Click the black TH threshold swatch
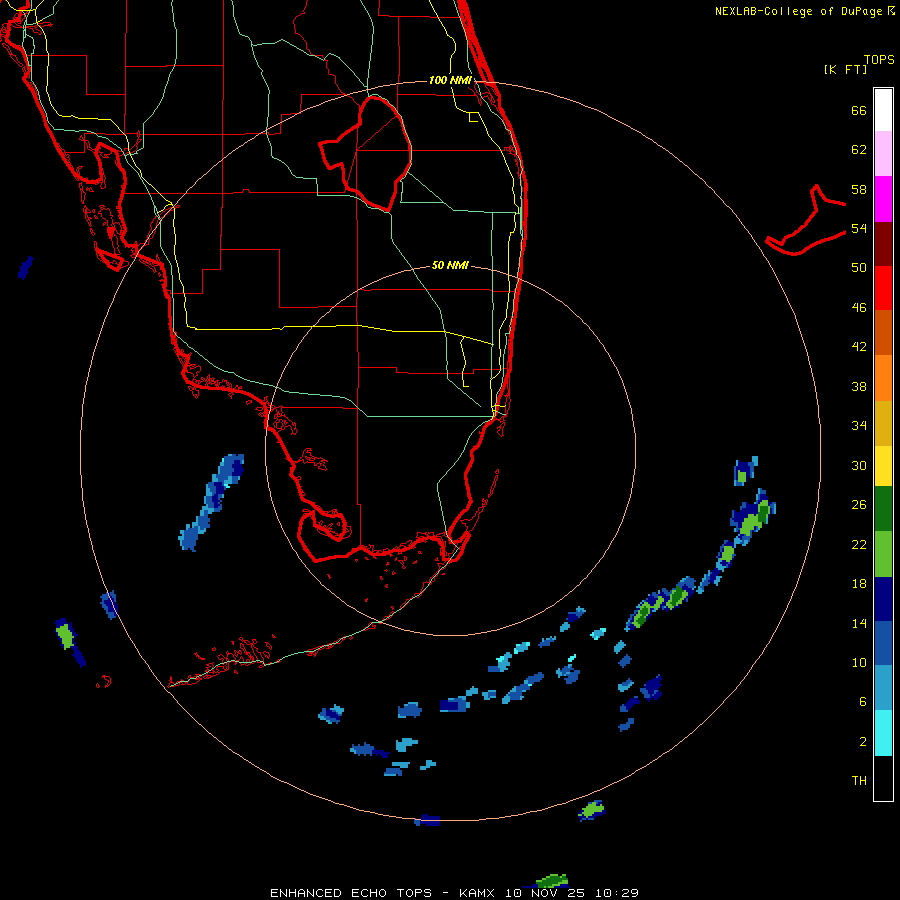The height and width of the screenshot is (900, 900). coord(883,778)
